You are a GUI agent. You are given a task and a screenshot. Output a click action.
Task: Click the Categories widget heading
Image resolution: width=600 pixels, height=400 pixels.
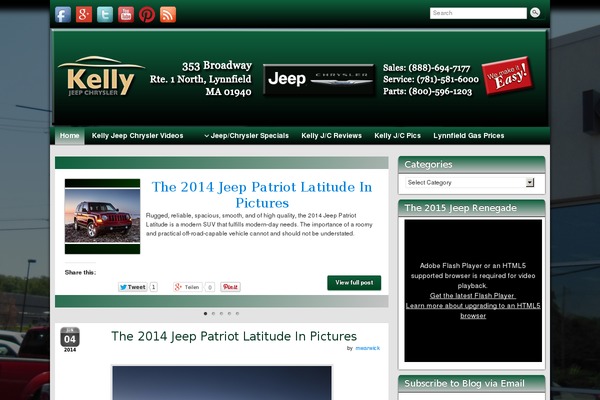point(428,165)
